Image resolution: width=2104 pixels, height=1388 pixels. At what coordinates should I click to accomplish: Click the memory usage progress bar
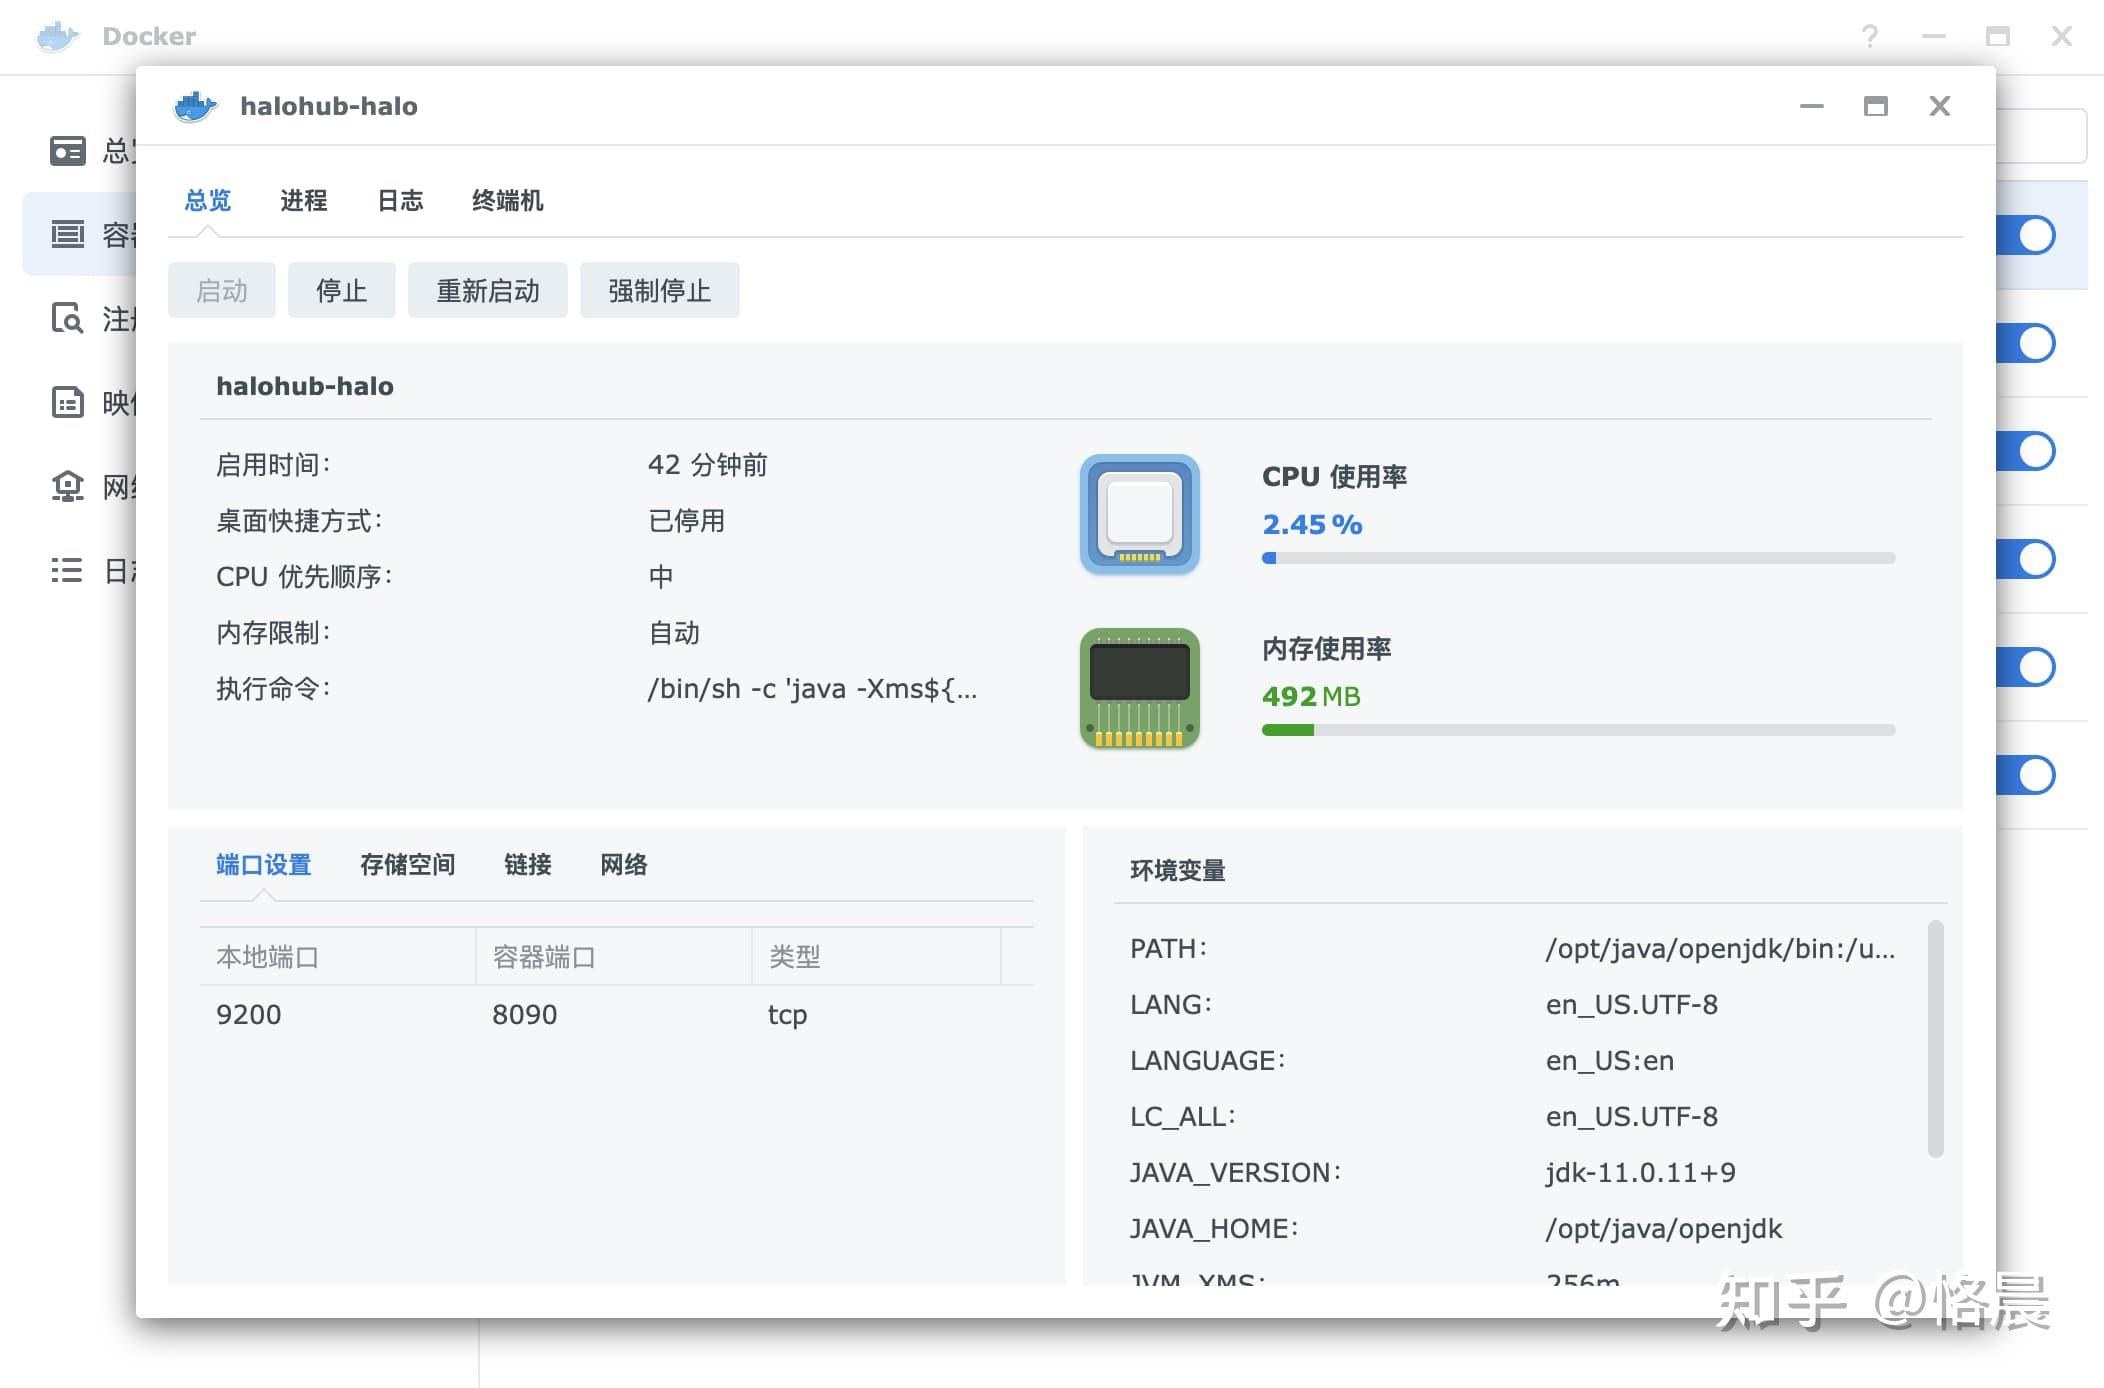point(1579,730)
